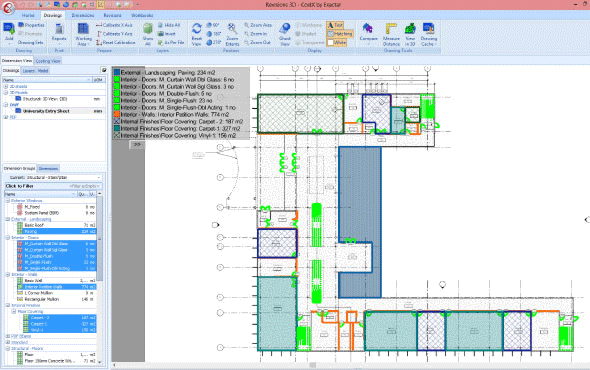Collapse the 3D Models tree node
The image size is (590, 370).
[x=6, y=93]
